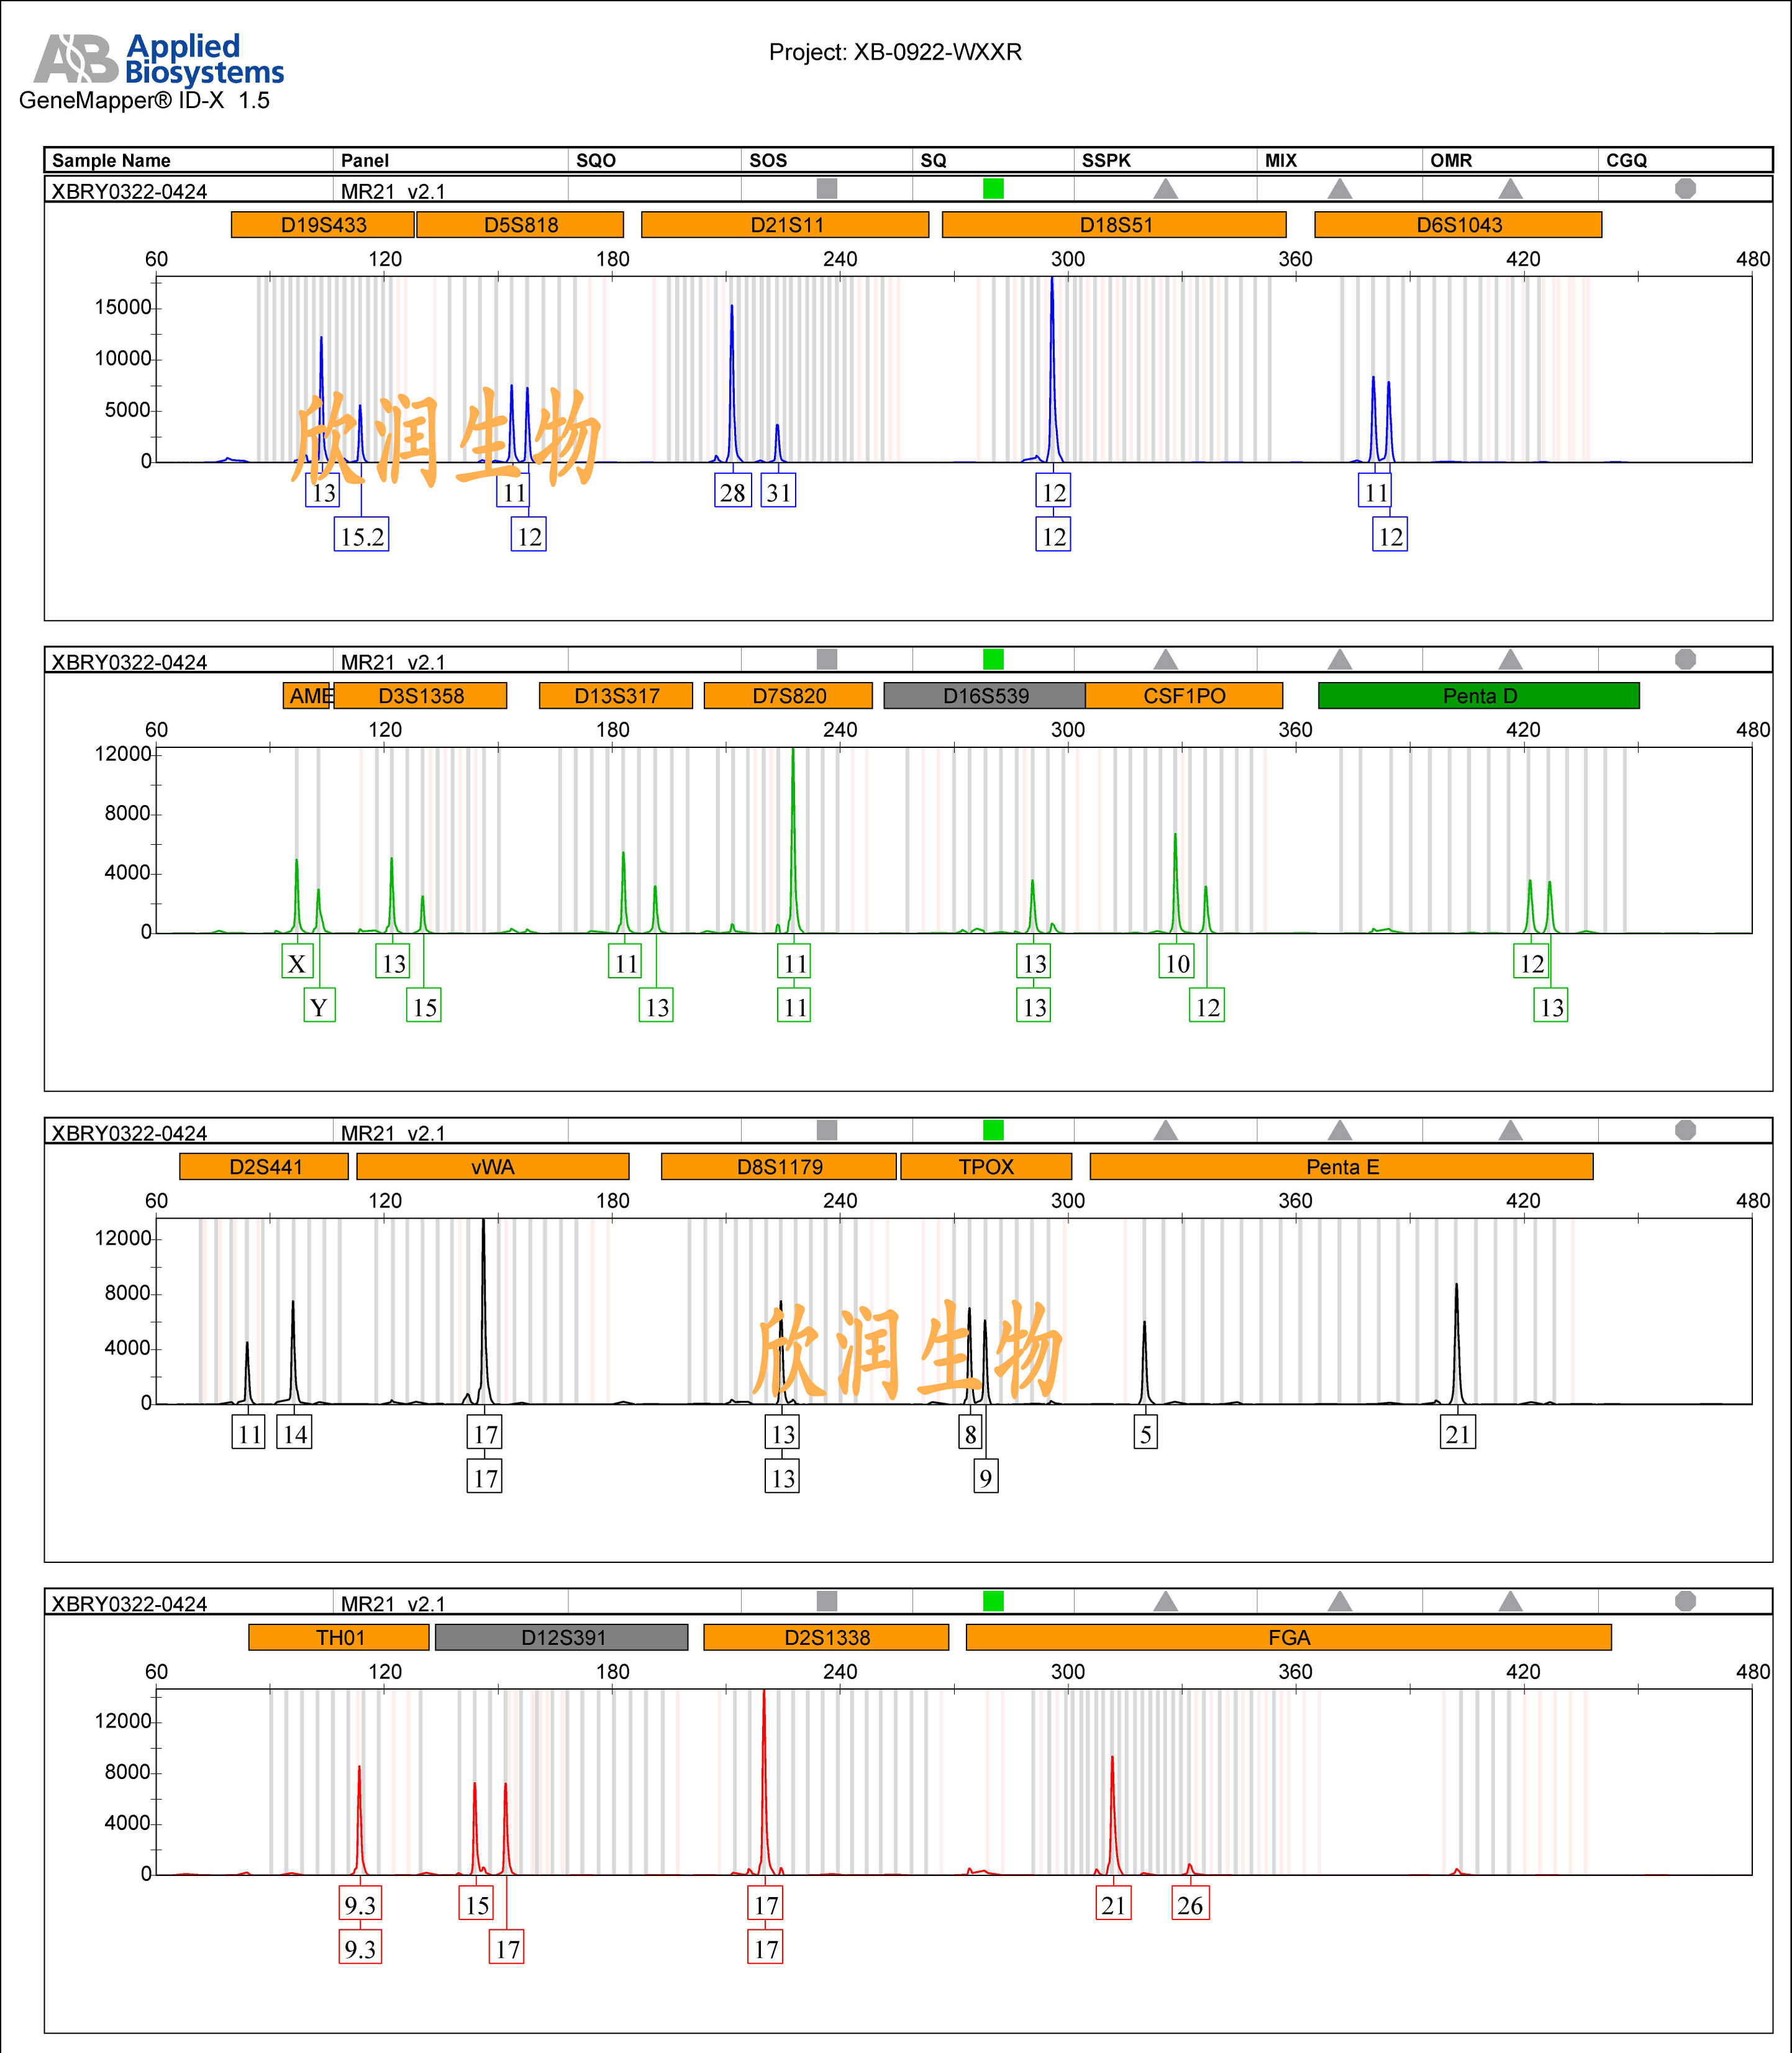1792x2053 pixels.
Task: Click the OMR triangle above TH01 panel
Action: pos(1511,1601)
